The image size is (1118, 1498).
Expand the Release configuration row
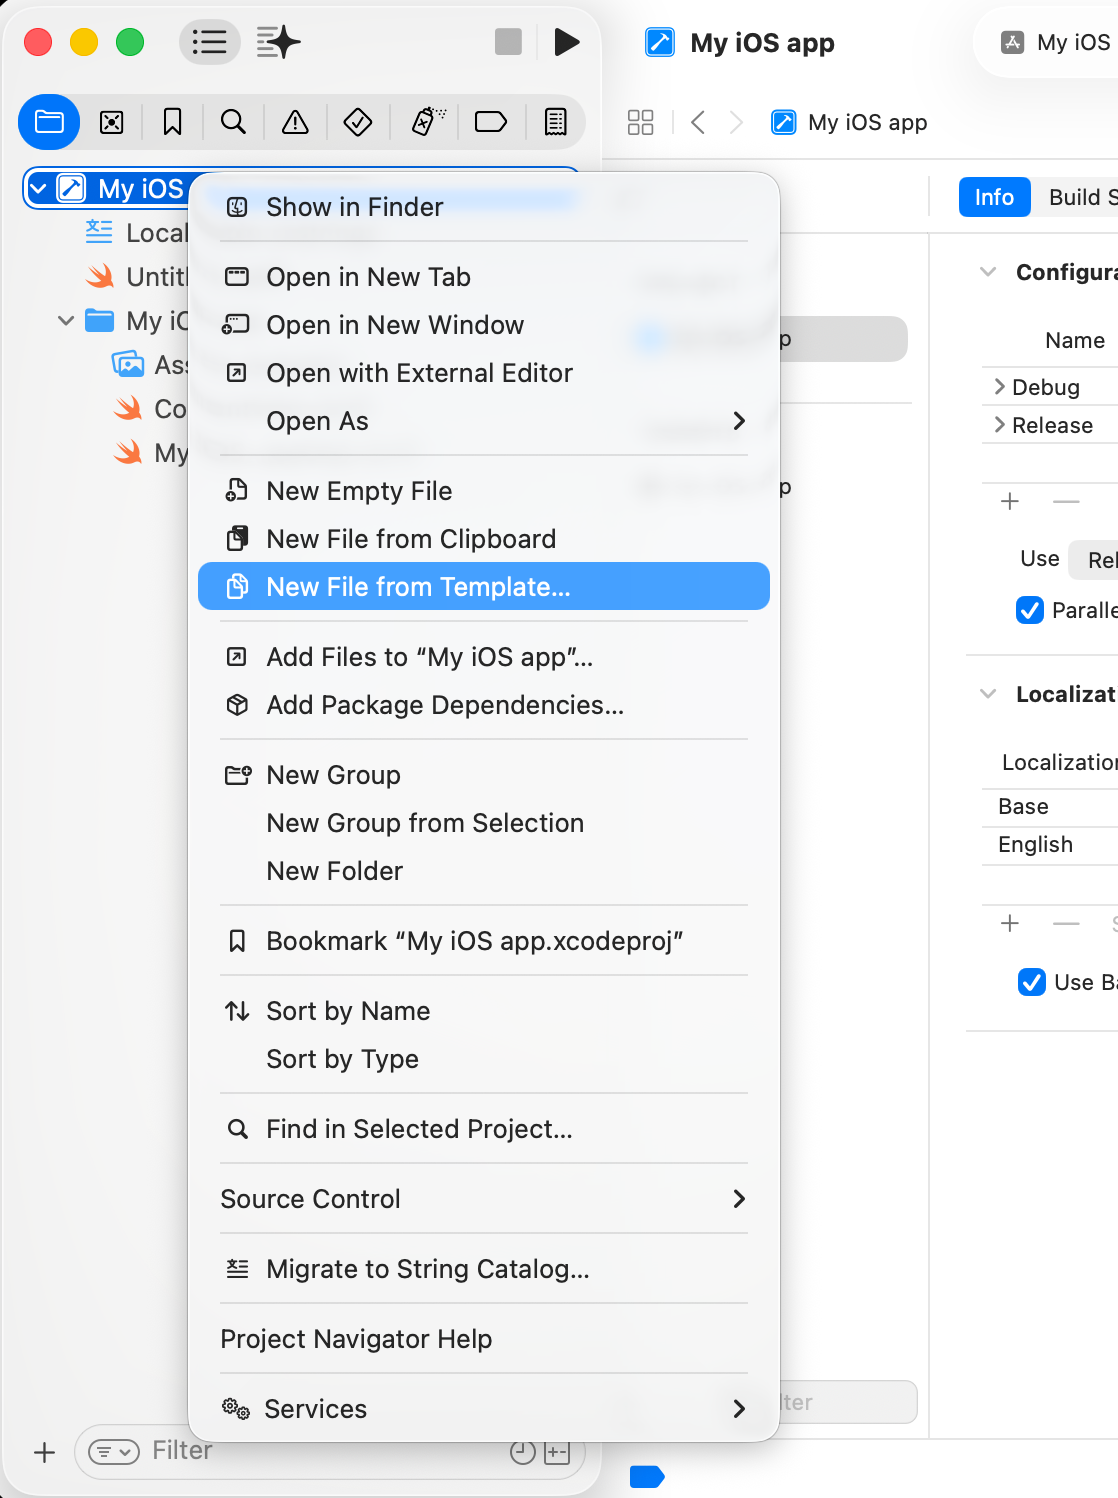tap(999, 425)
